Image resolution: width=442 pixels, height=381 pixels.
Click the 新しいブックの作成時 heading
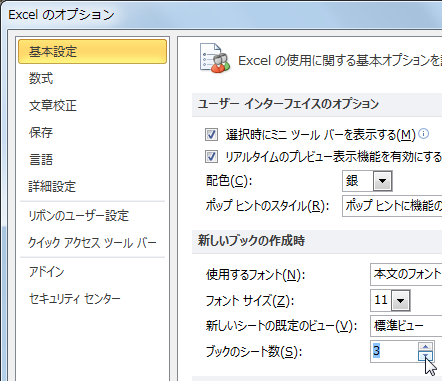coord(251,240)
